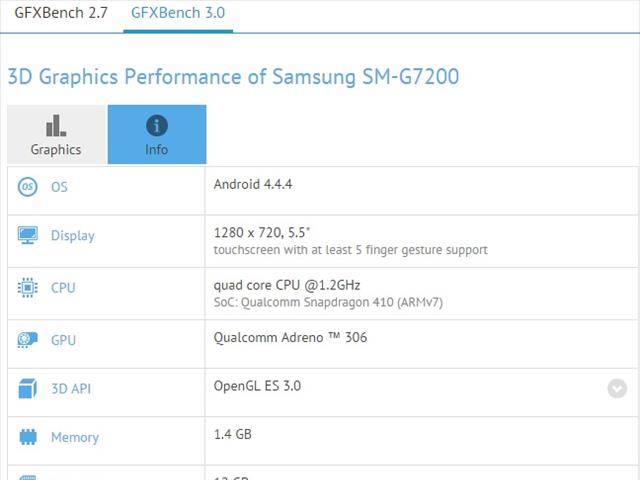Click the Qualcomm Adreno 306 text

[x=290, y=337]
